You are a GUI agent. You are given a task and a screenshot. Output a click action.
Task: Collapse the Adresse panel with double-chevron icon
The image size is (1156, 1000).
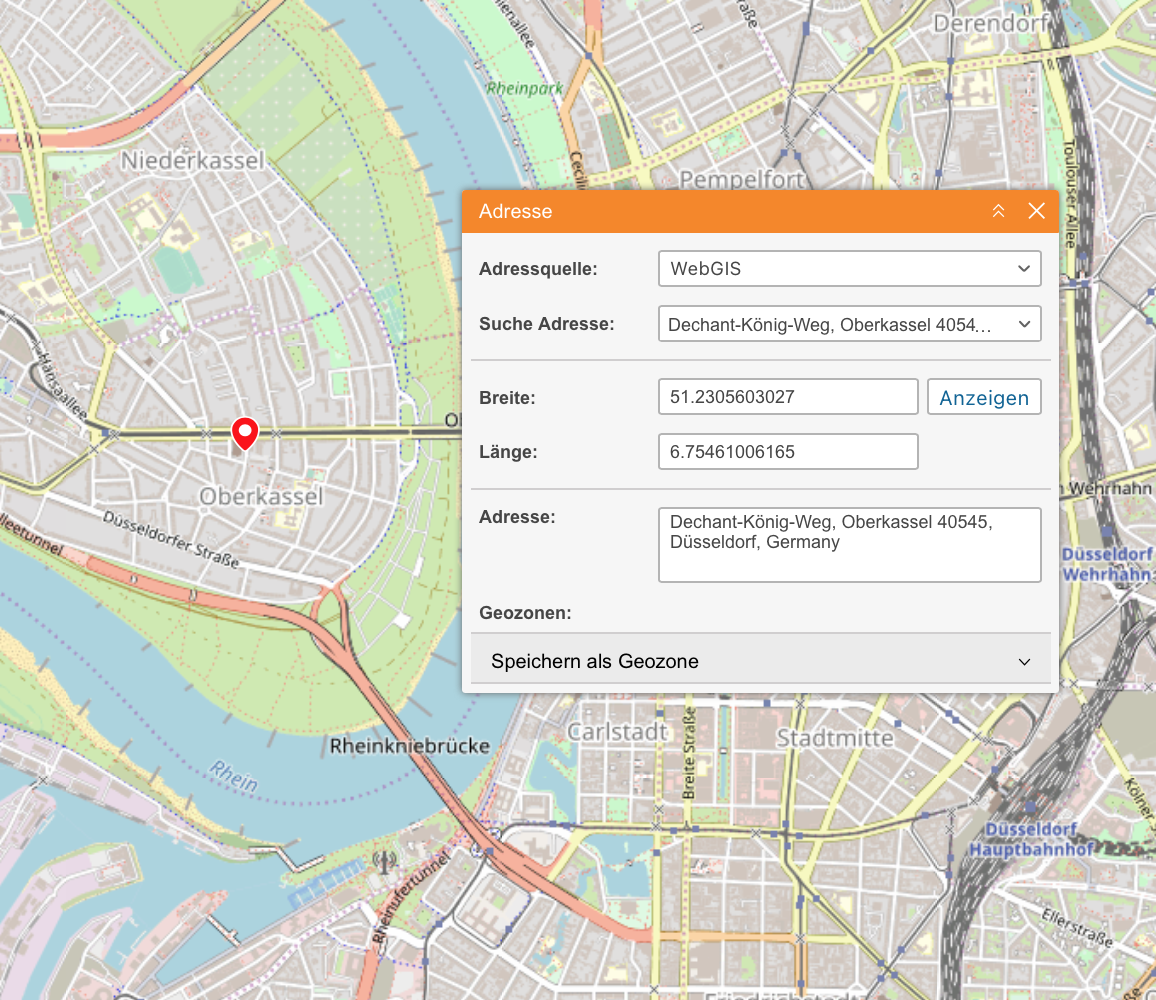998,211
